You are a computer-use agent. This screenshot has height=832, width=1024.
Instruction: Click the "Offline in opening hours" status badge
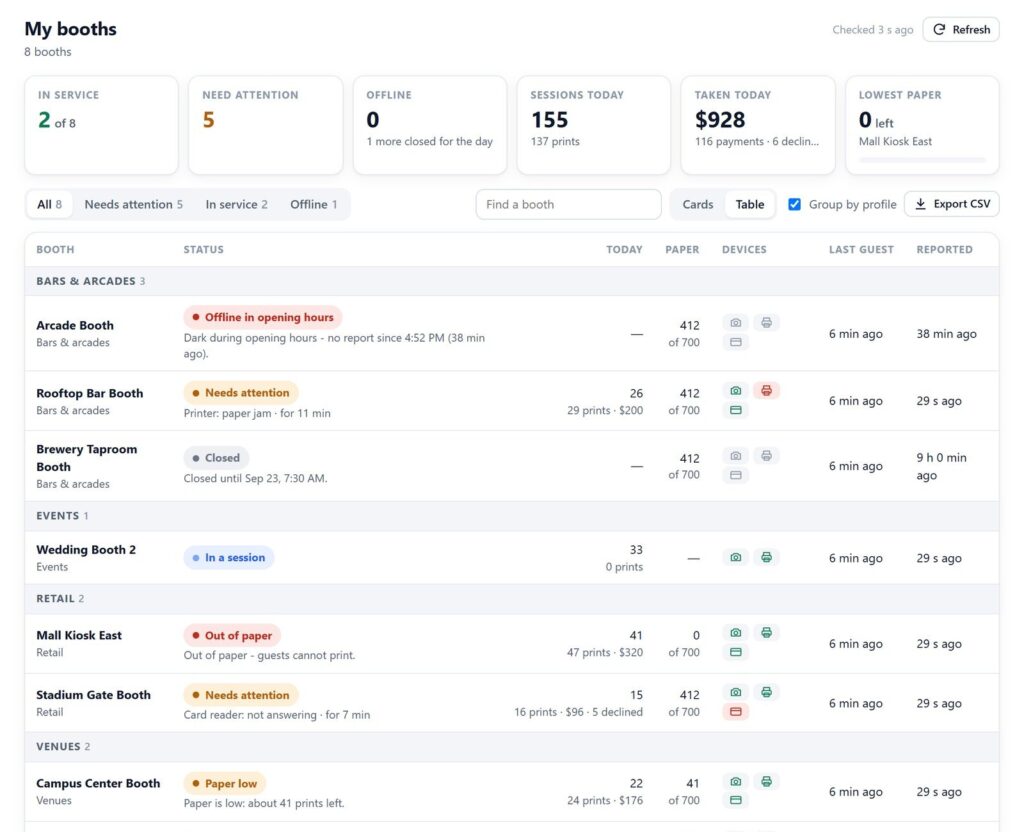(263, 317)
